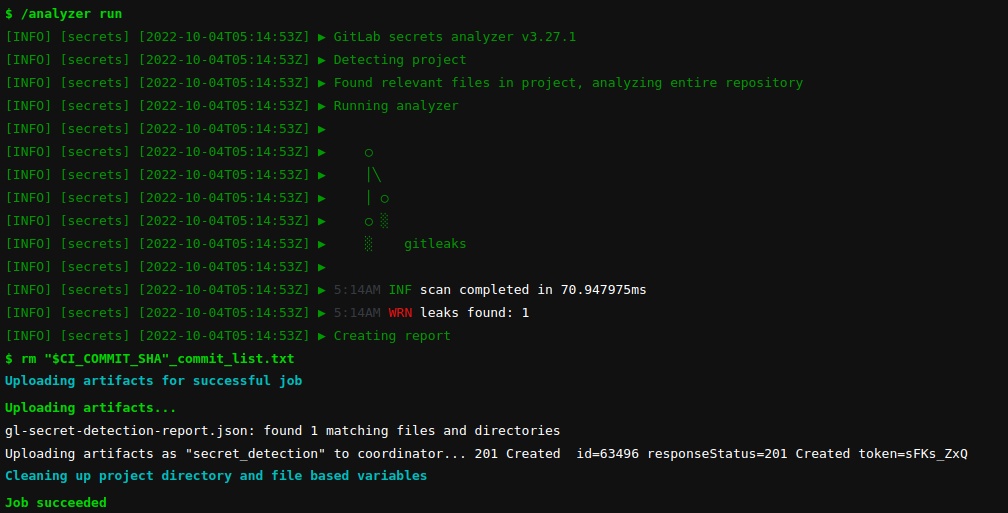Image resolution: width=1008 pixels, height=513 pixels.
Task: Select the "GitLab secrets analyzer v3.27.1" text
Action: click(x=454, y=37)
